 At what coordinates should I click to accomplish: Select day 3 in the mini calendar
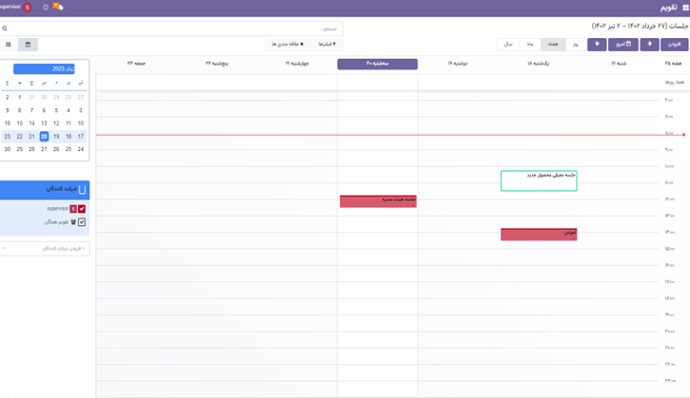pos(81,110)
